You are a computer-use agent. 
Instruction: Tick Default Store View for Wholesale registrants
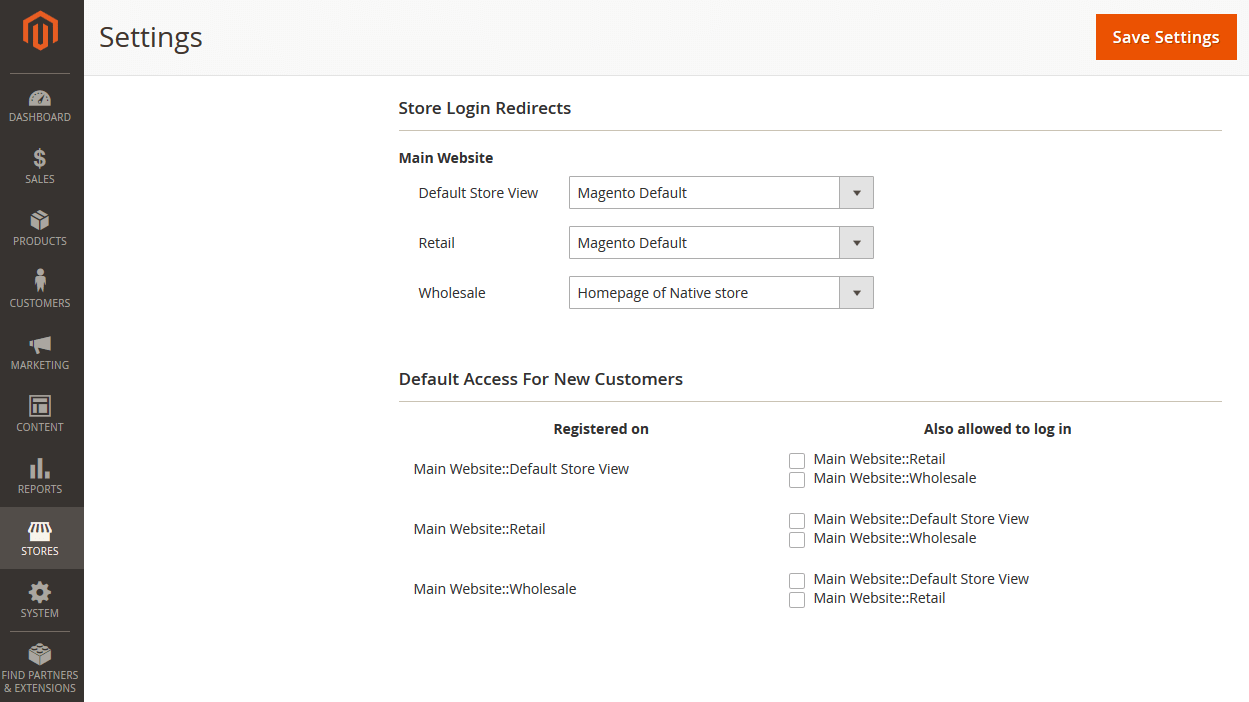[797, 581]
